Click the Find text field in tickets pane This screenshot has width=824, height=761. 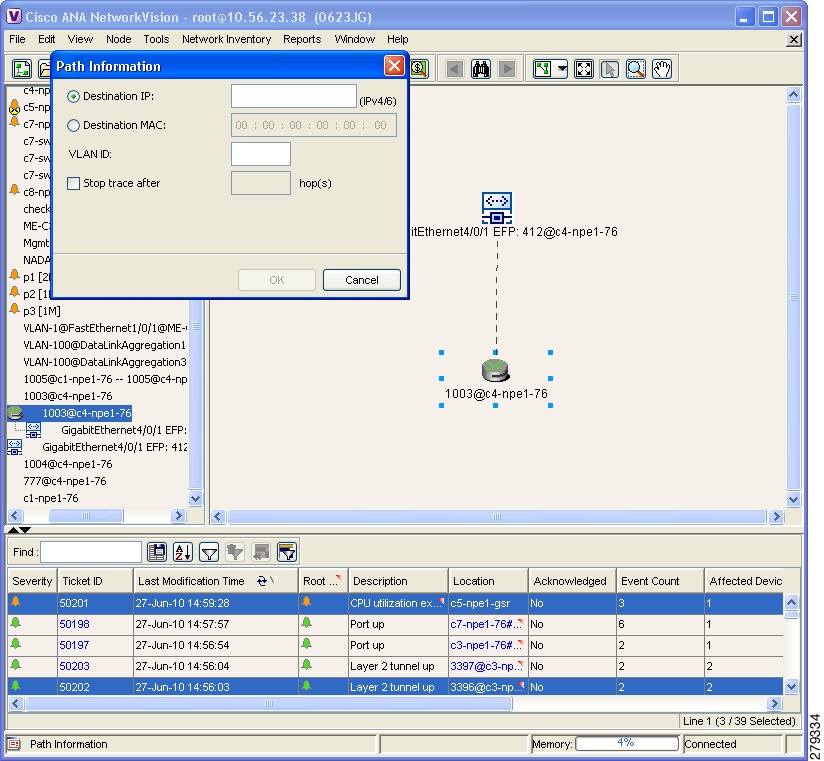(91, 552)
